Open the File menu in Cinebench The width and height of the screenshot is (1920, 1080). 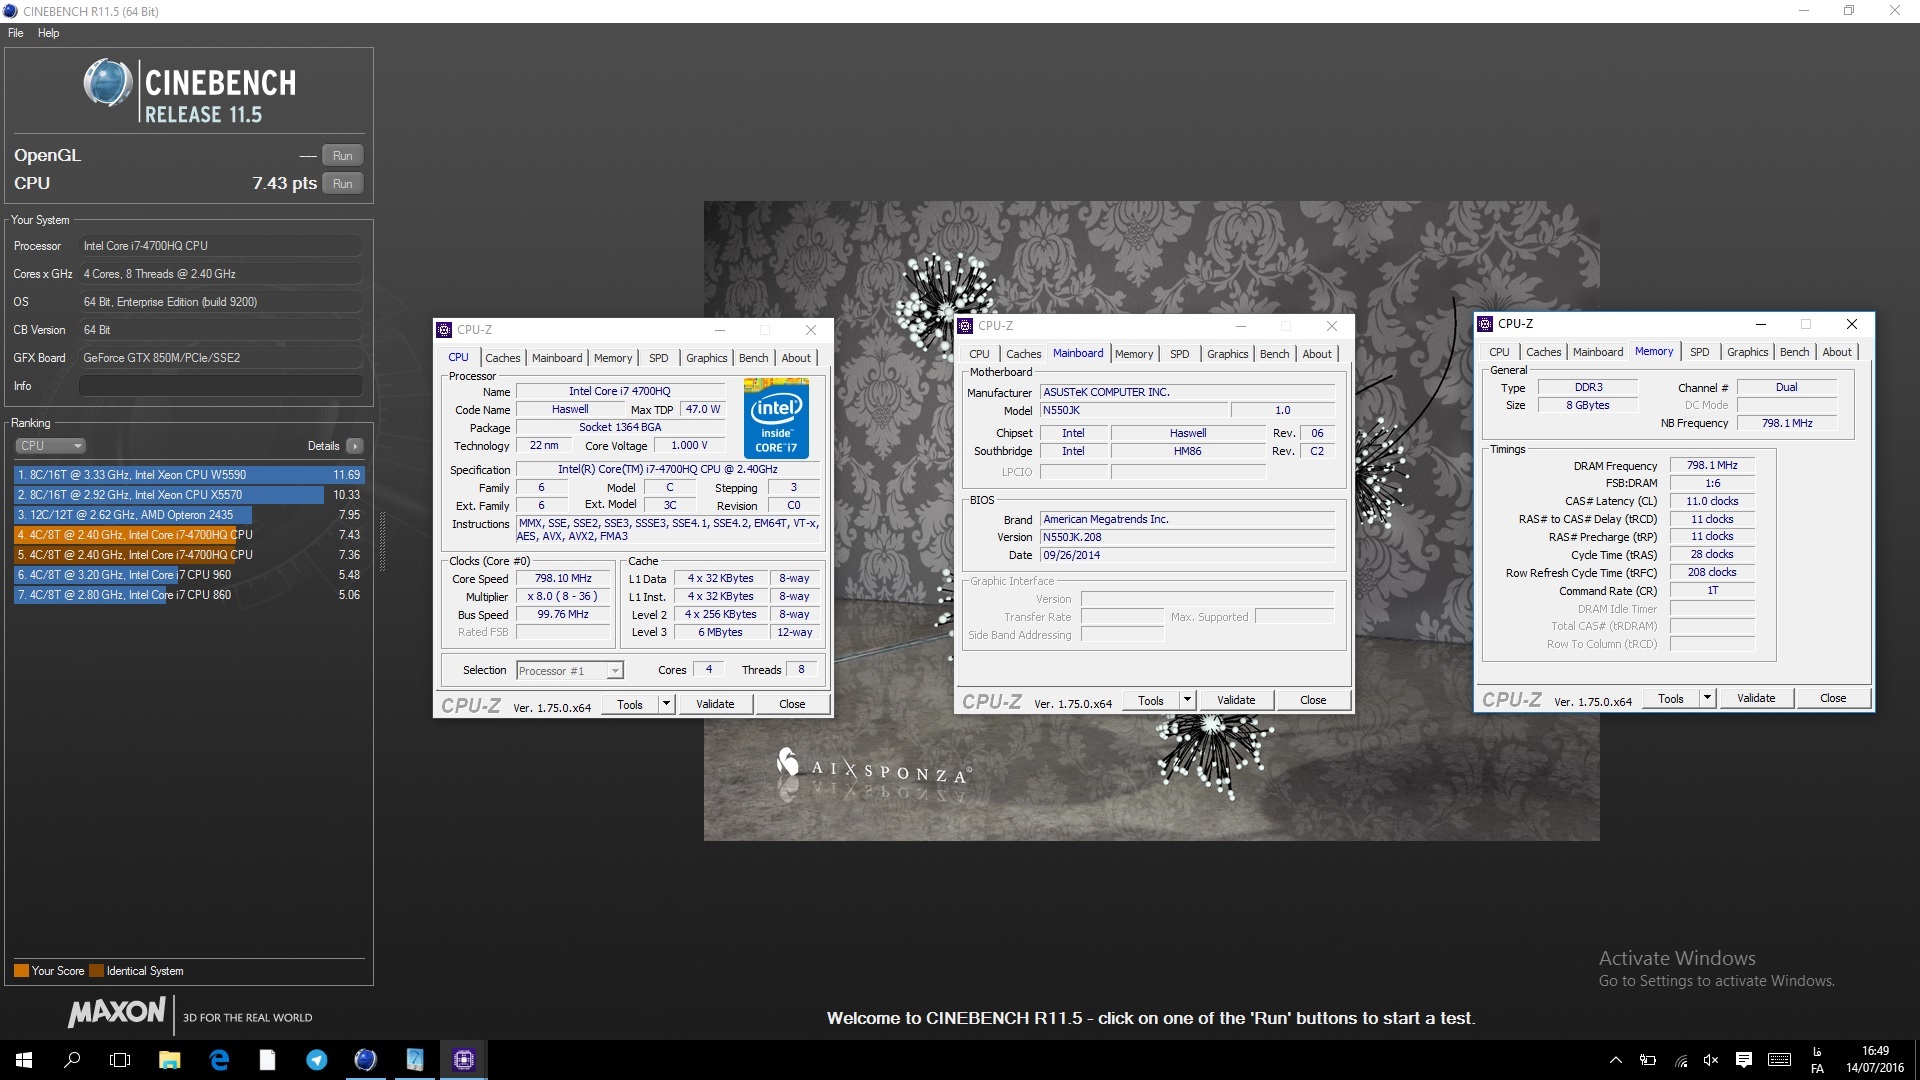[x=16, y=33]
